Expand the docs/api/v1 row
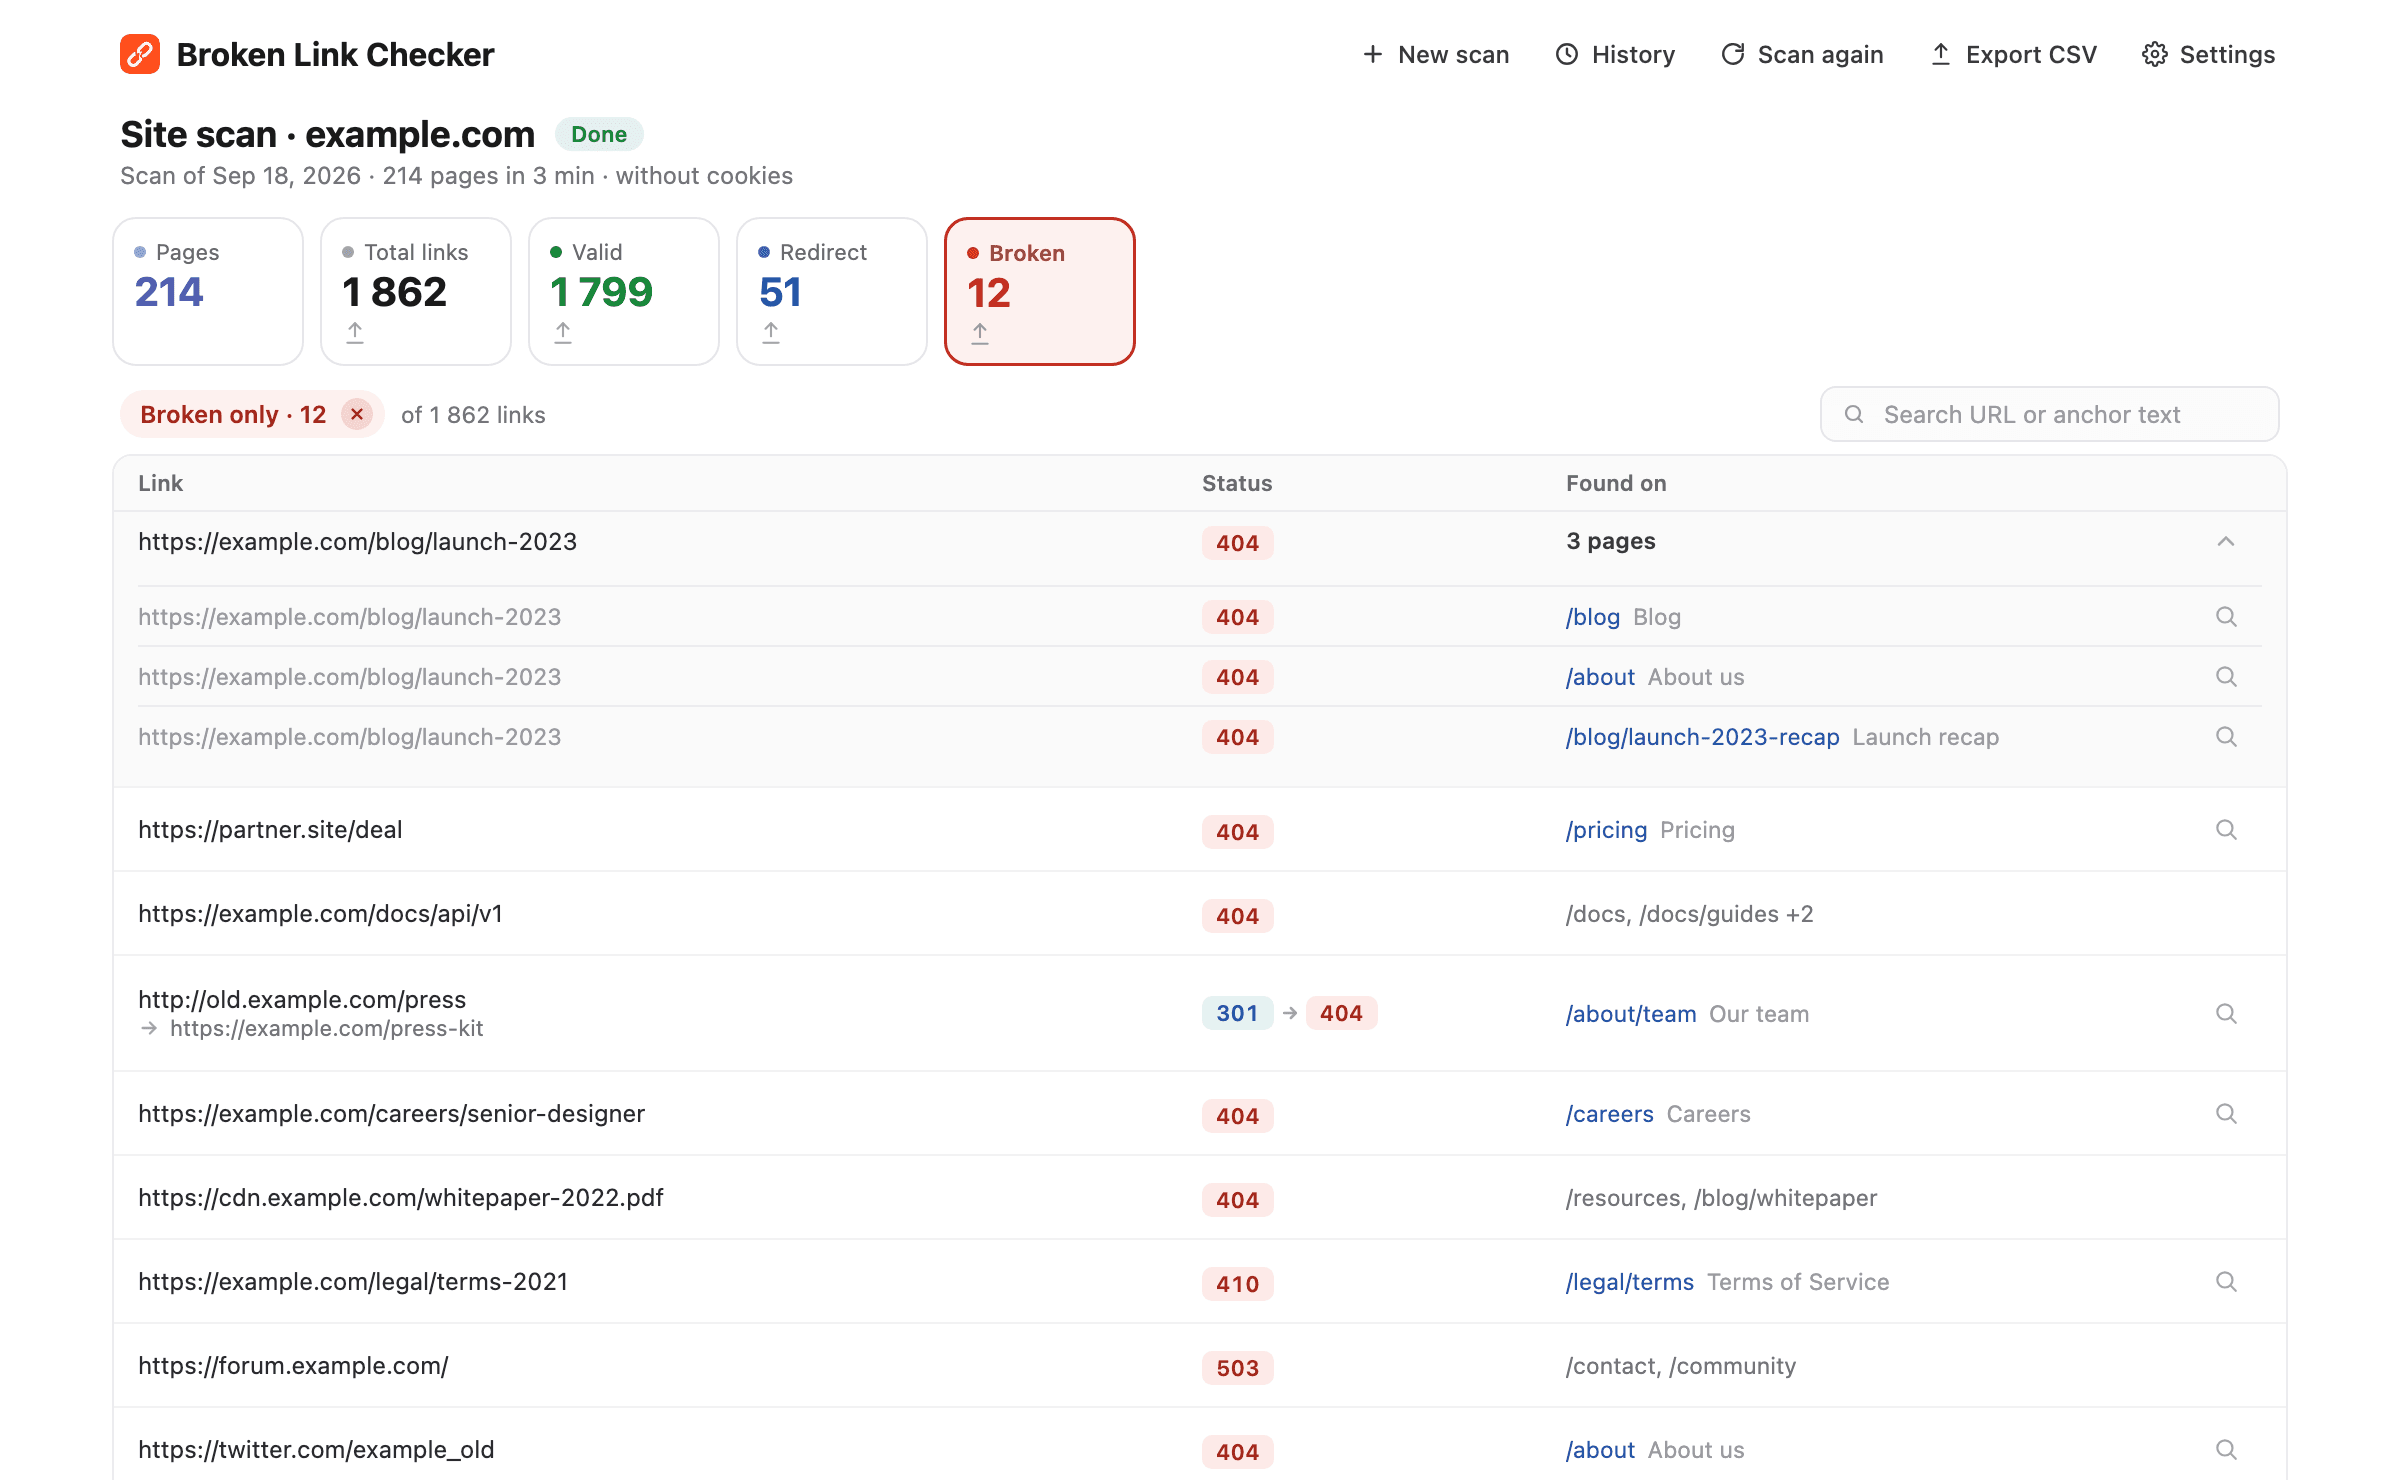The width and height of the screenshot is (2400, 1480). pos(1200,914)
